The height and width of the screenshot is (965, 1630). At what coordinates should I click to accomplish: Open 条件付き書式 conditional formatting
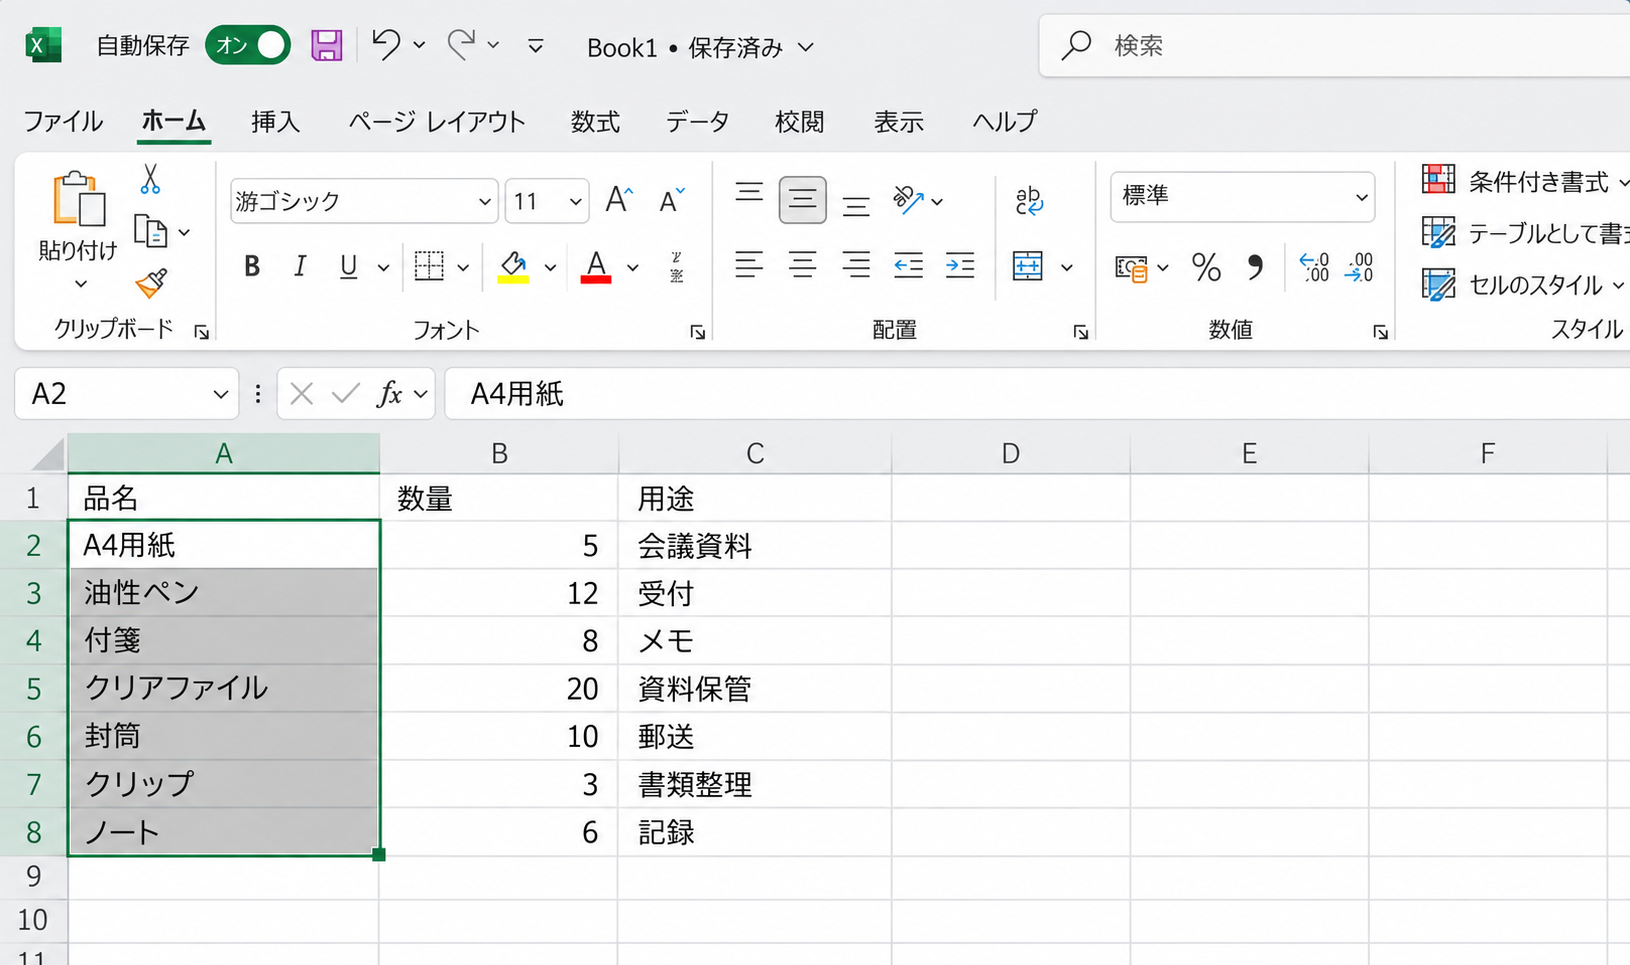pyautogui.click(x=1526, y=182)
